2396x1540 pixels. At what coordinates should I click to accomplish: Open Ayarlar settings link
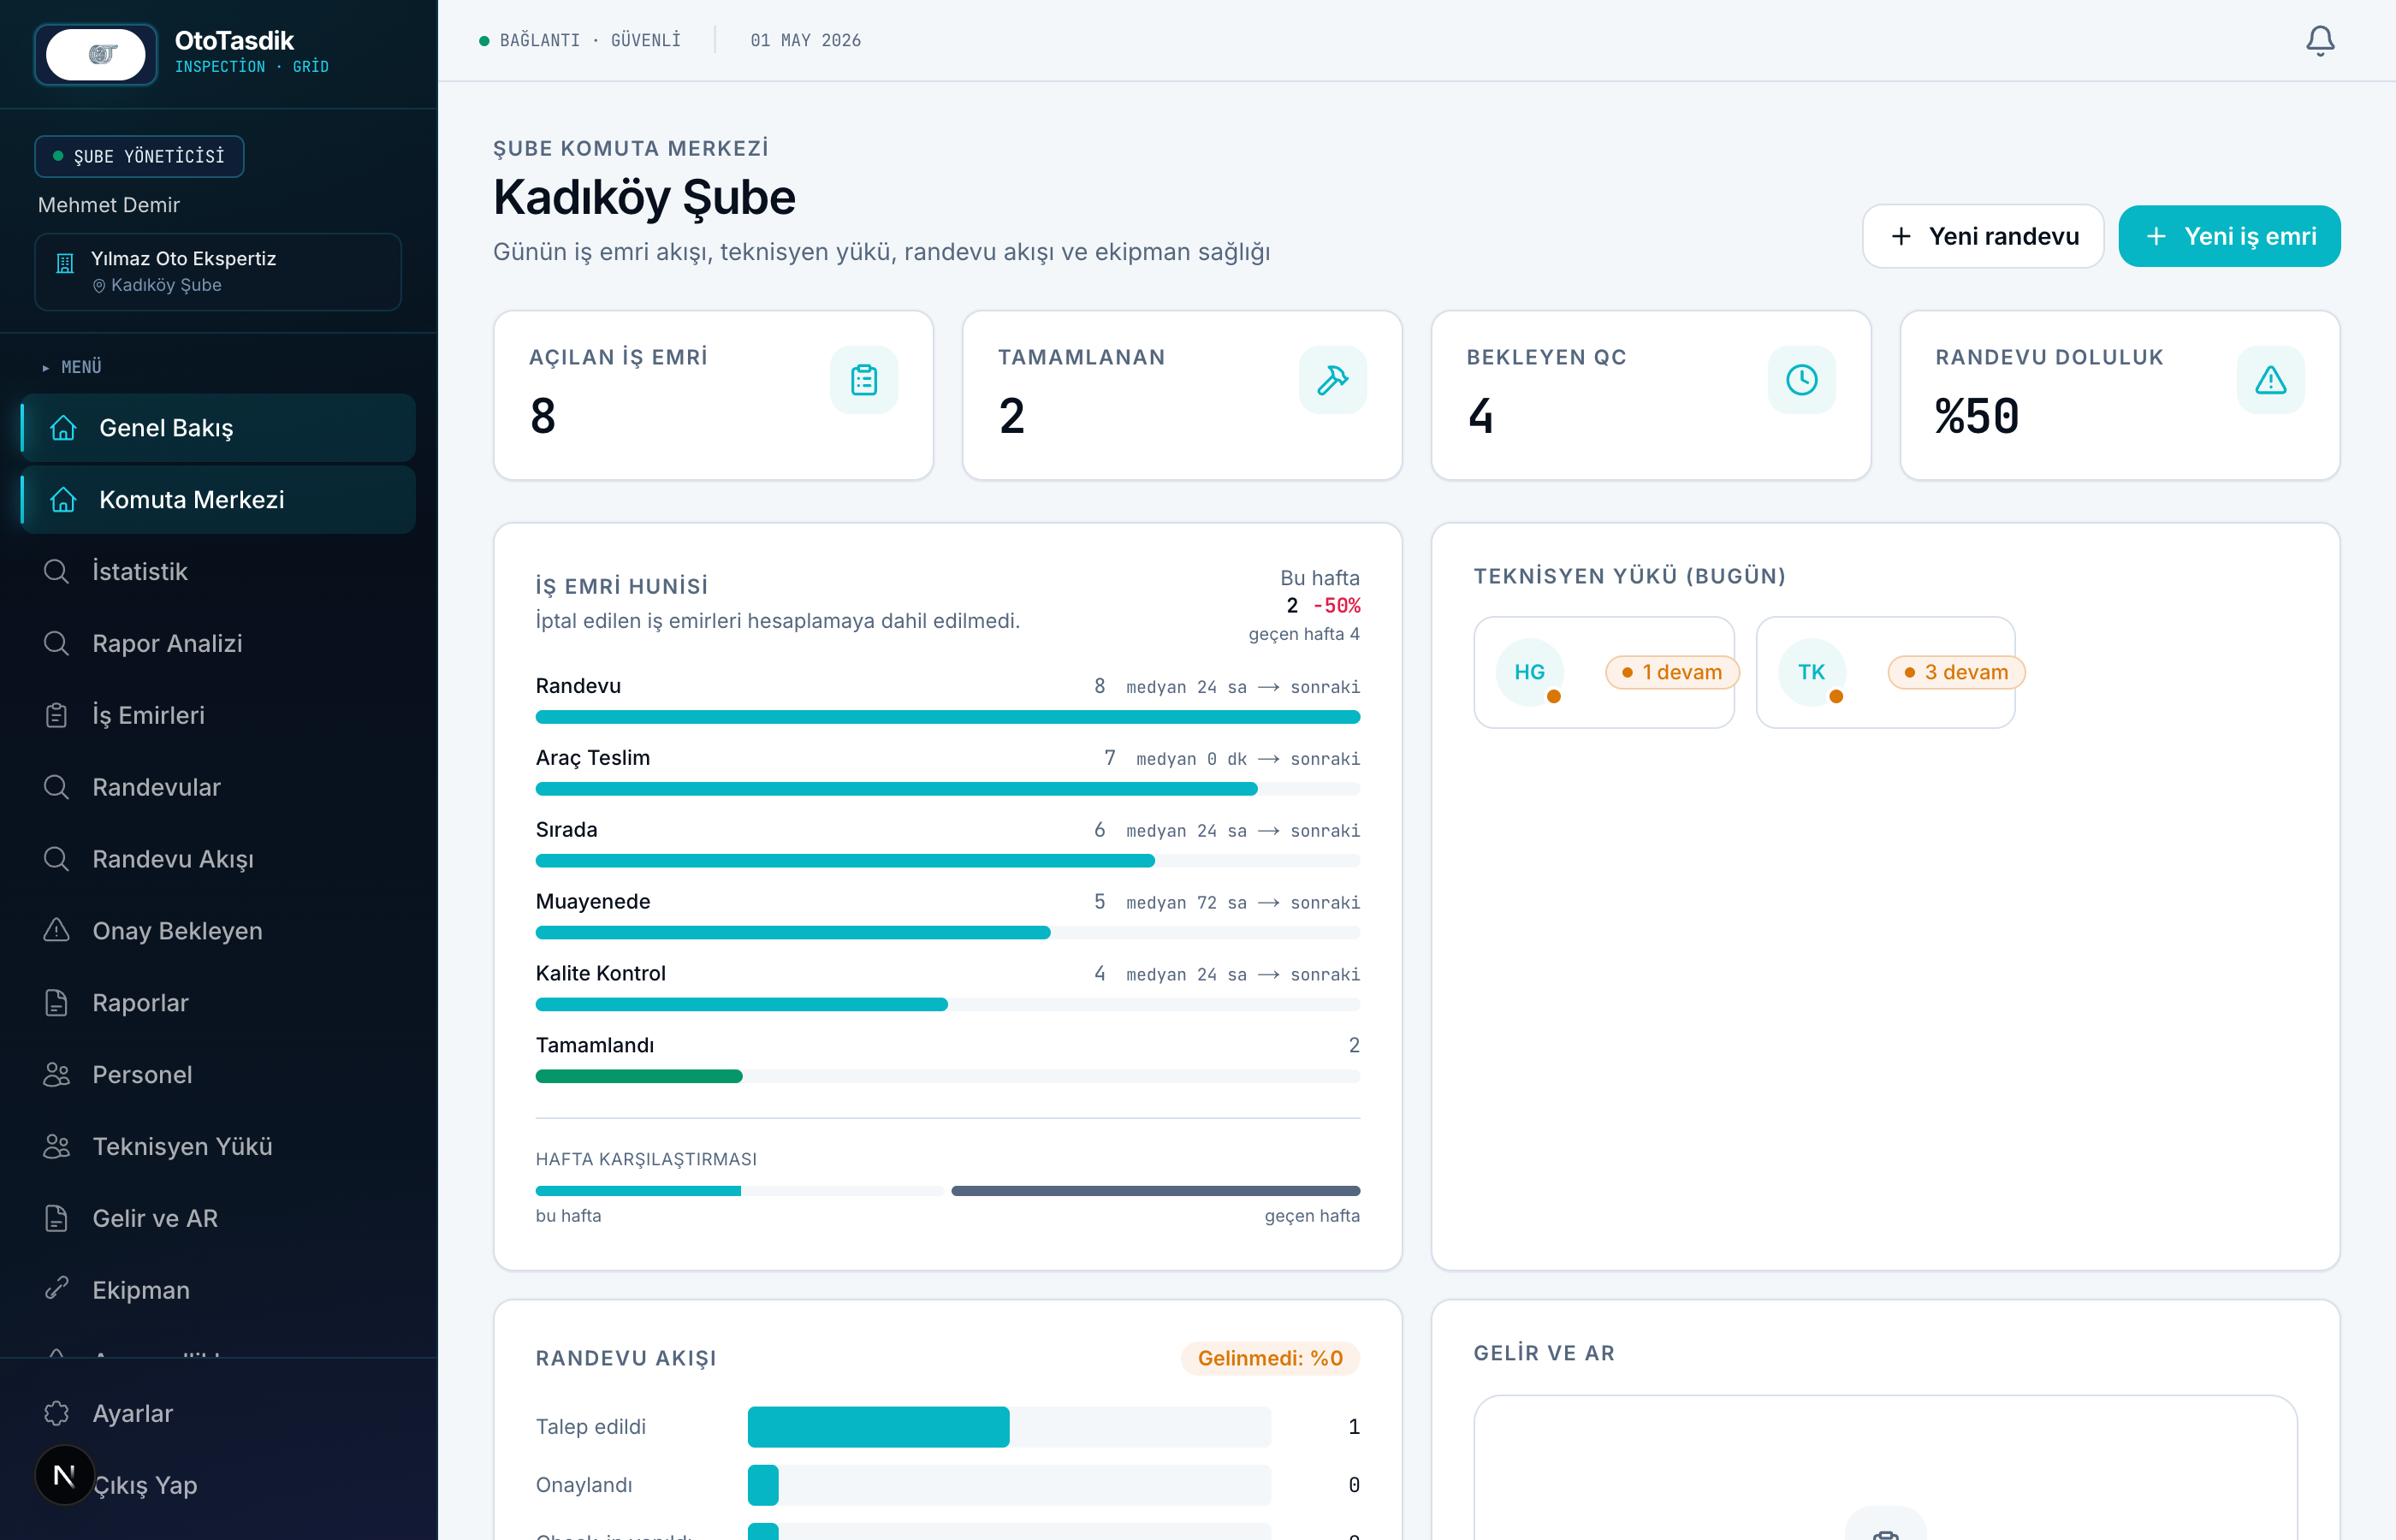218,1413
